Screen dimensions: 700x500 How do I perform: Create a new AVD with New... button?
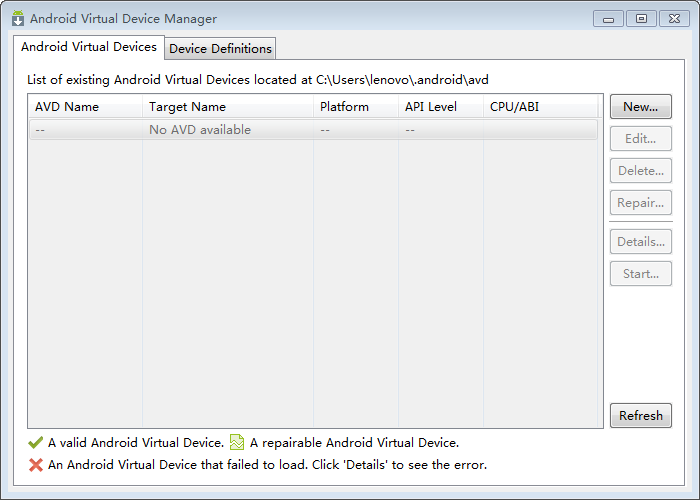tap(641, 107)
